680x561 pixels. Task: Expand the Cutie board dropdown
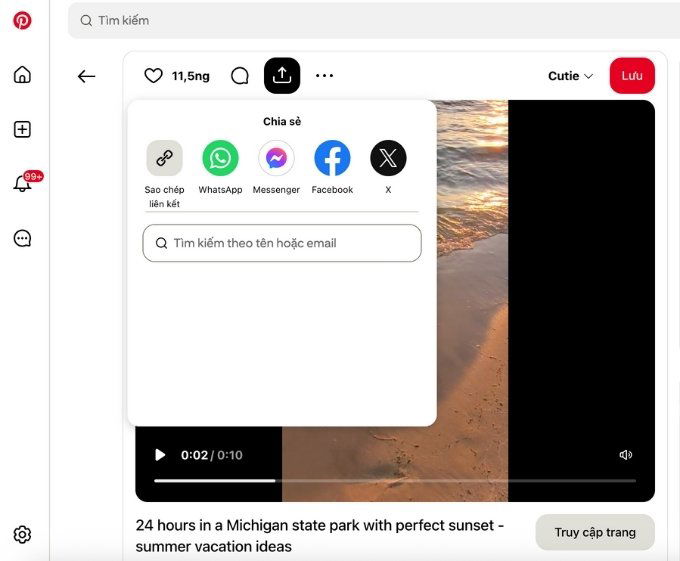click(x=570, y=76)
